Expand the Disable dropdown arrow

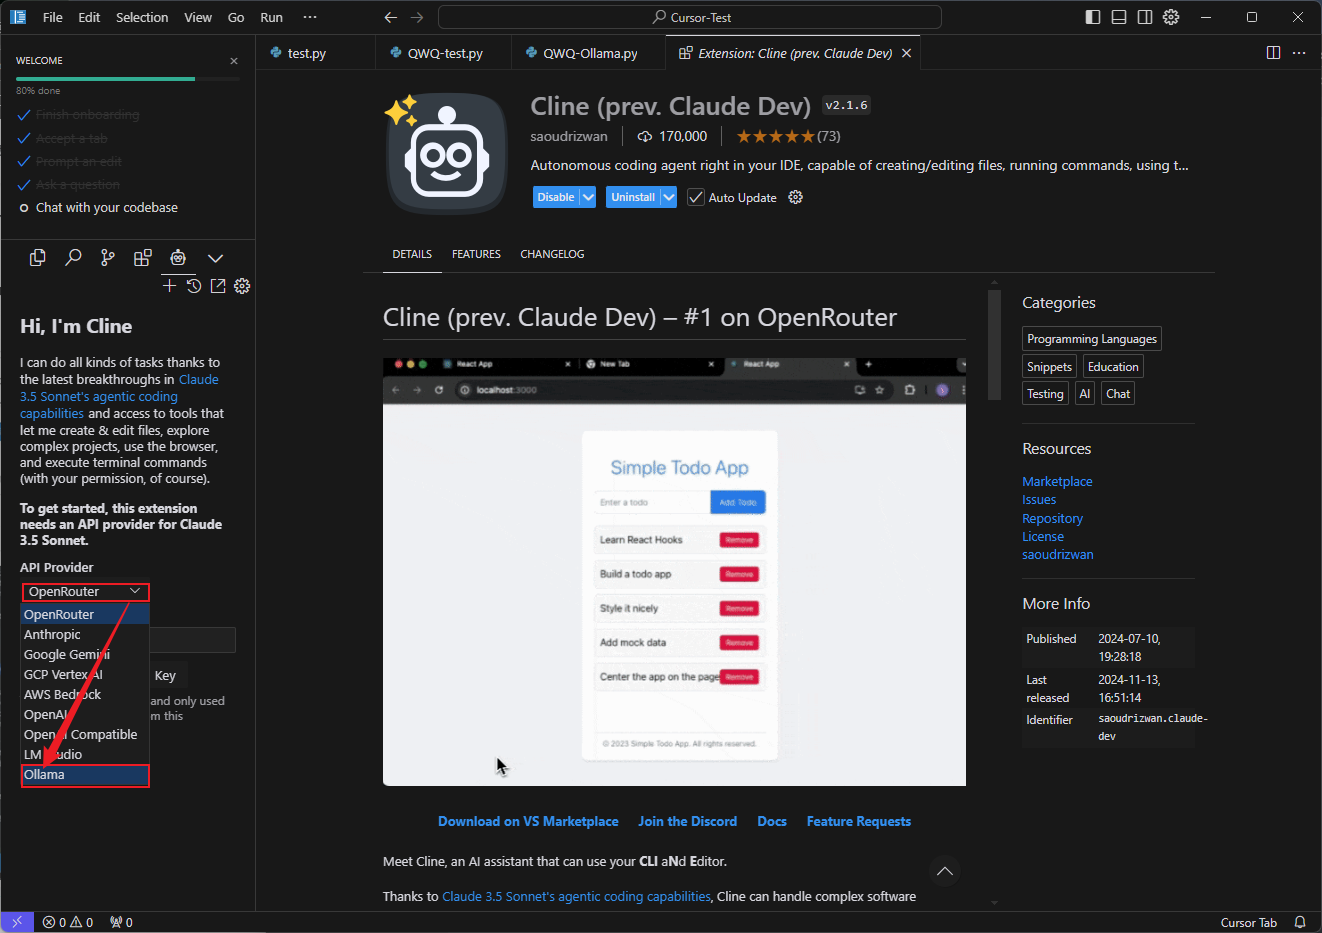click(x=588, y=198)
